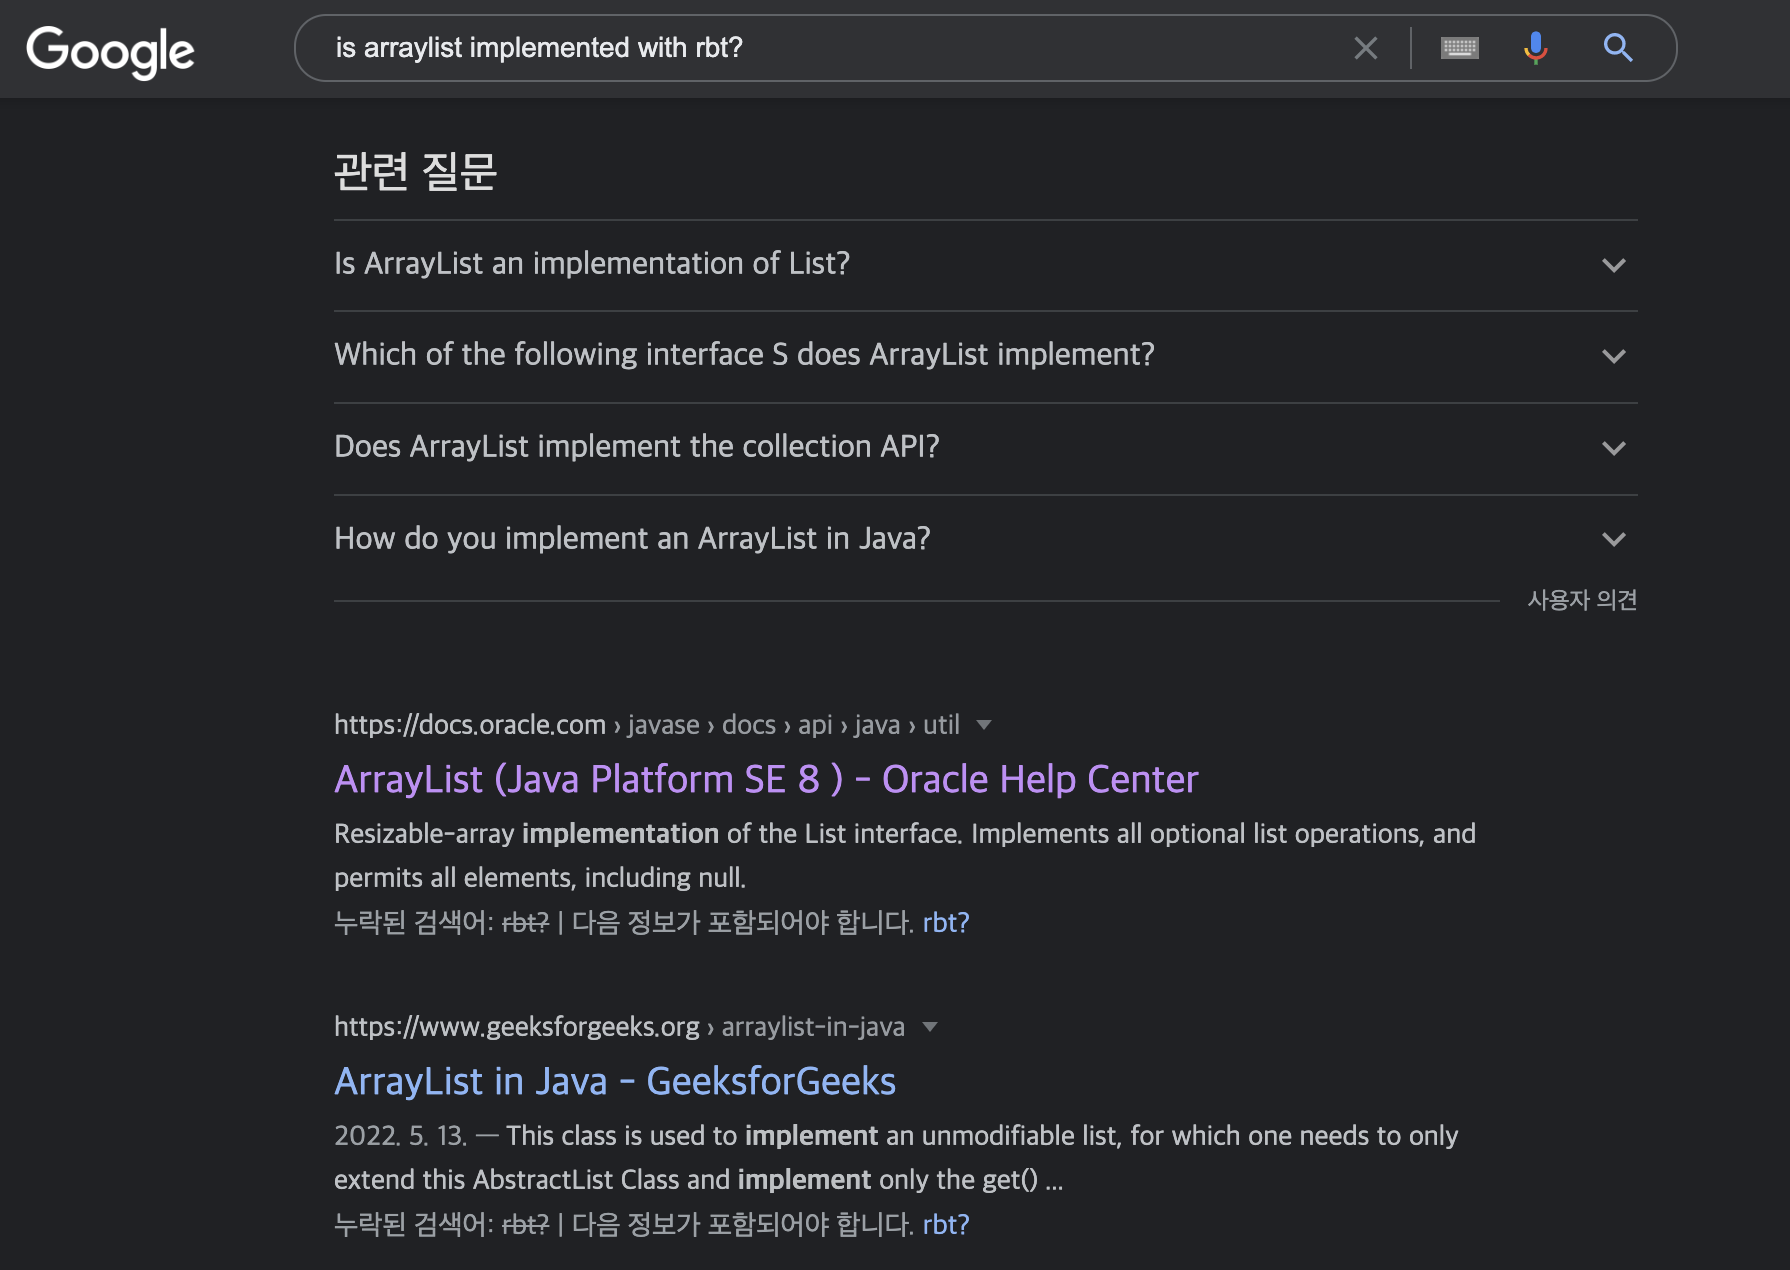
Task: Expand 'Is ArrayList an implementation of List?'
Action: pos(985,265)
